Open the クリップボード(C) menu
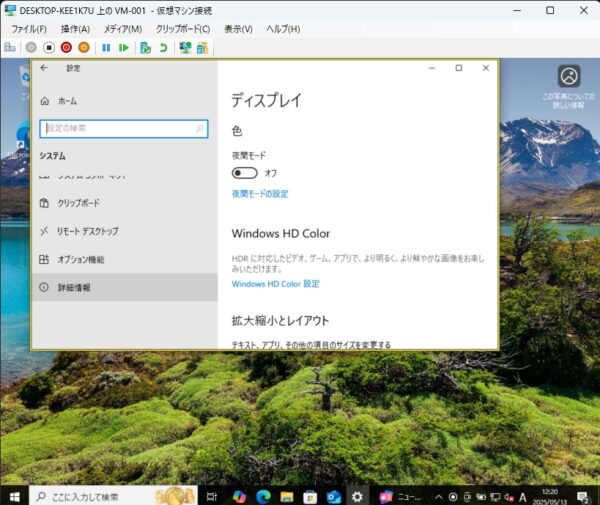Screen dimensions: 600x505 pyautogui.click(x=183, y=29)
